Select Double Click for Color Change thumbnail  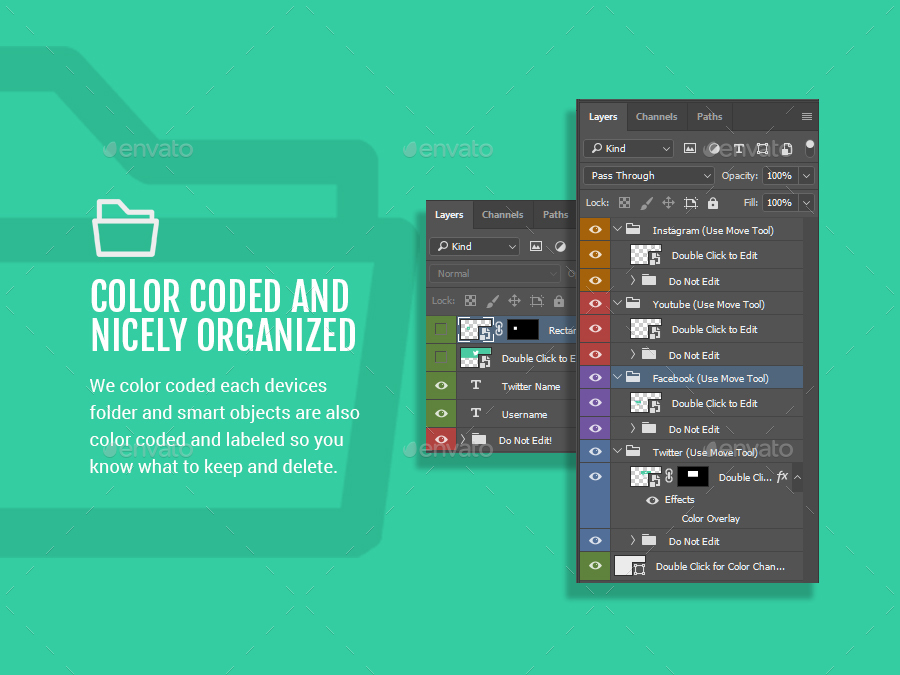click(630, 566)
